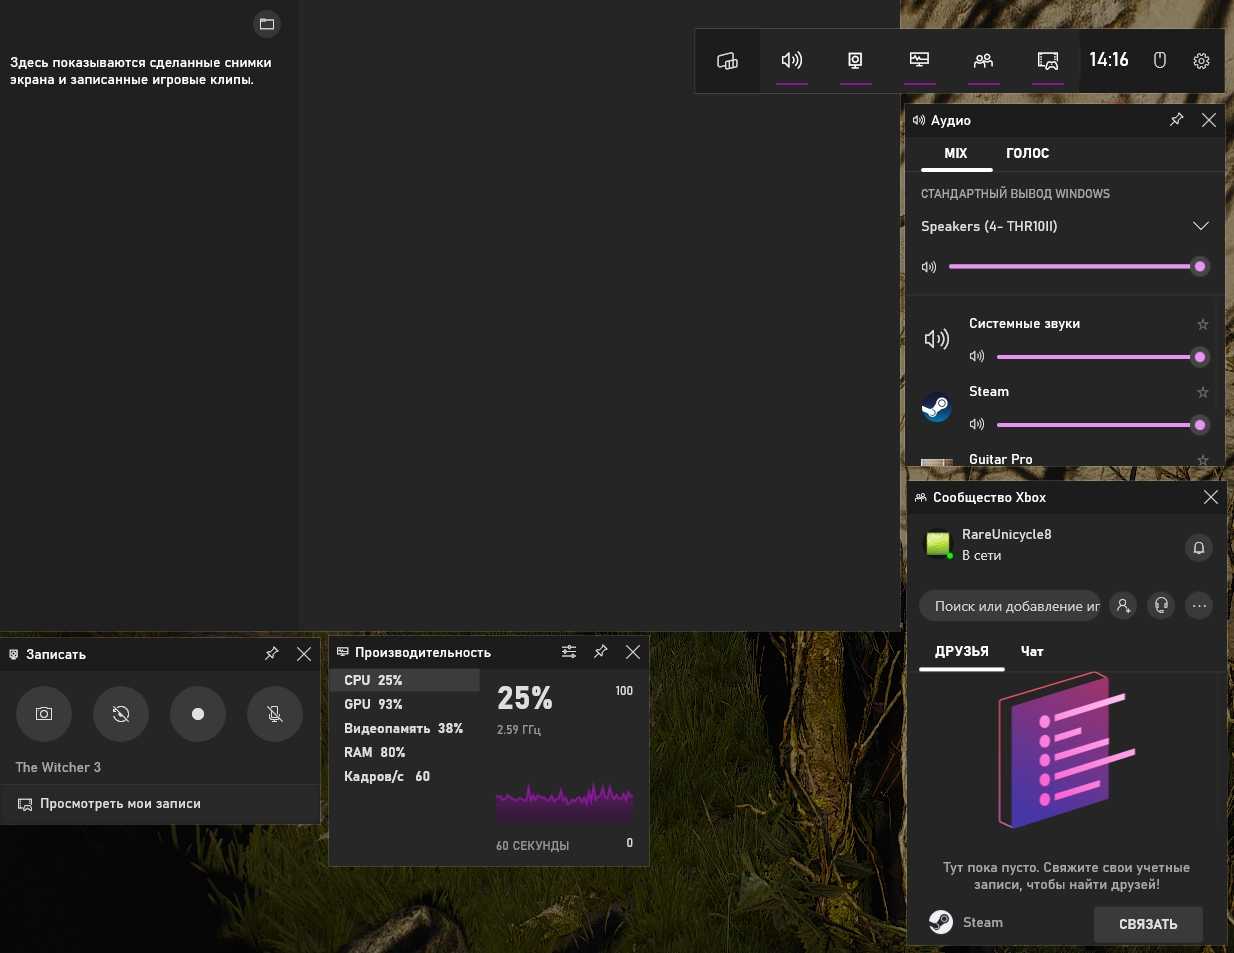Toggle the Performance widget in the top bar
1234x953 pixels.
[x=919, y=61]
